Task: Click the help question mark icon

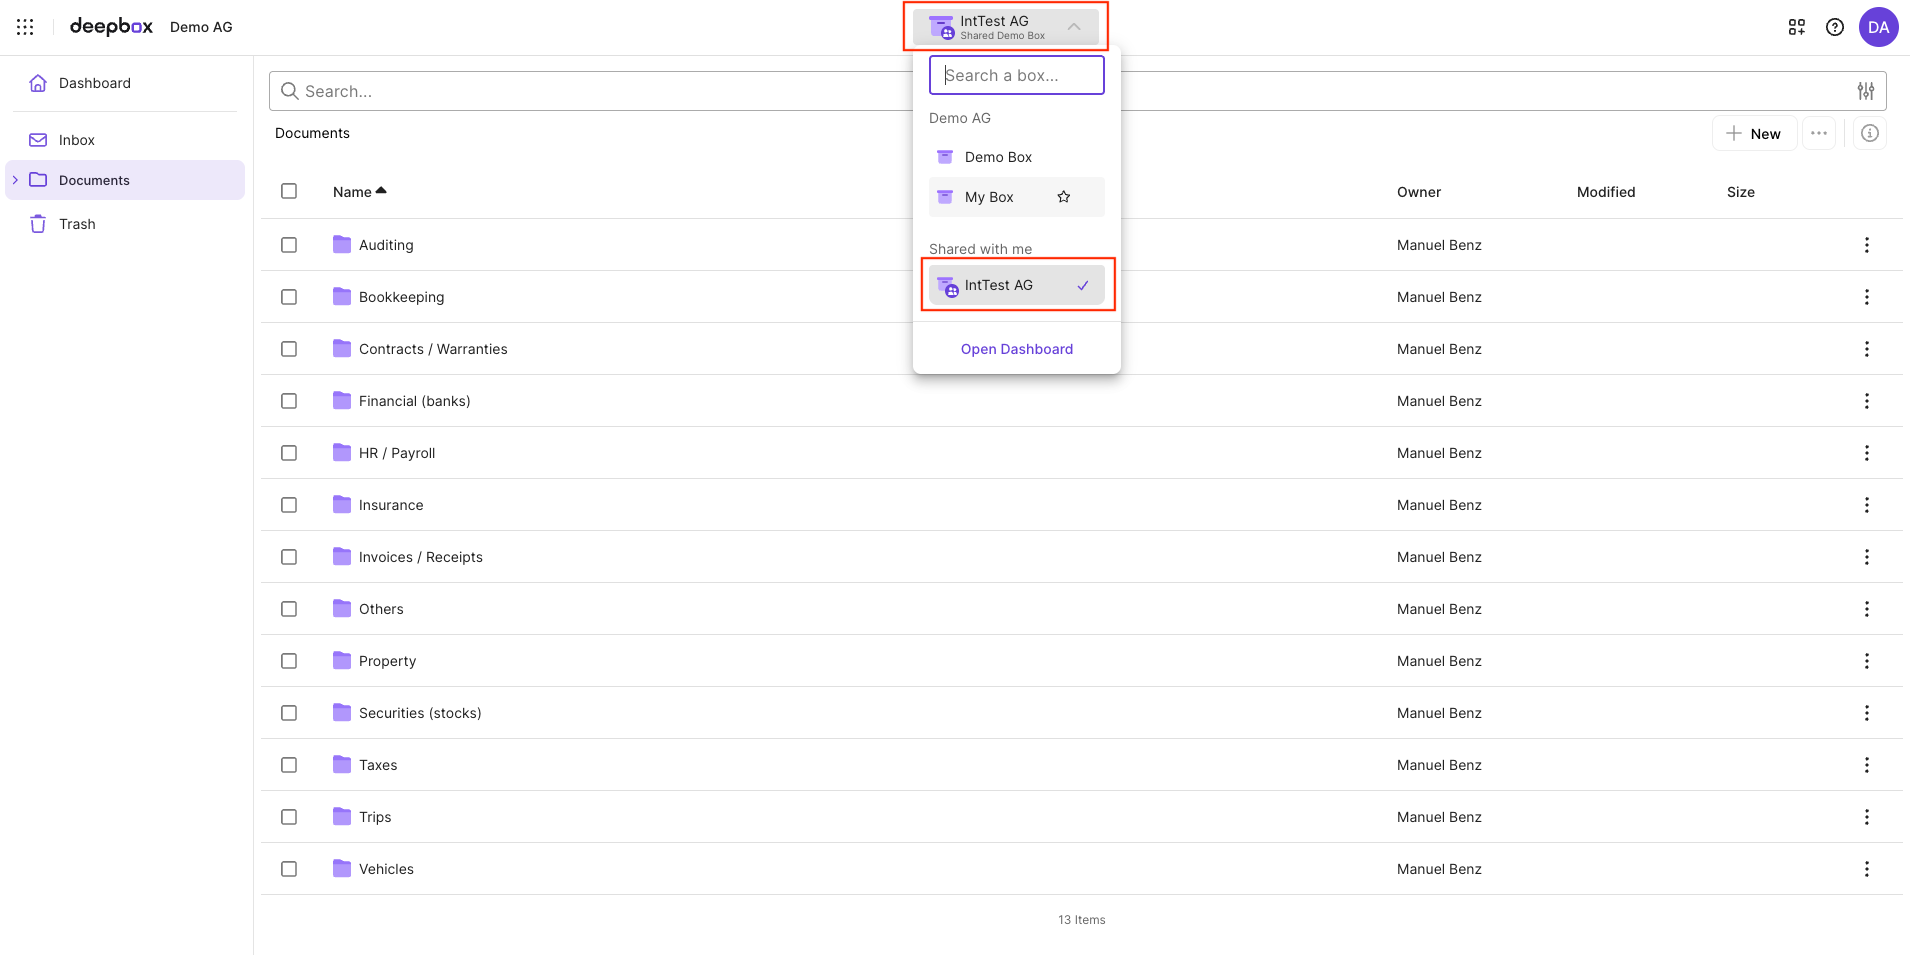Action: (x=1835, y=27)
